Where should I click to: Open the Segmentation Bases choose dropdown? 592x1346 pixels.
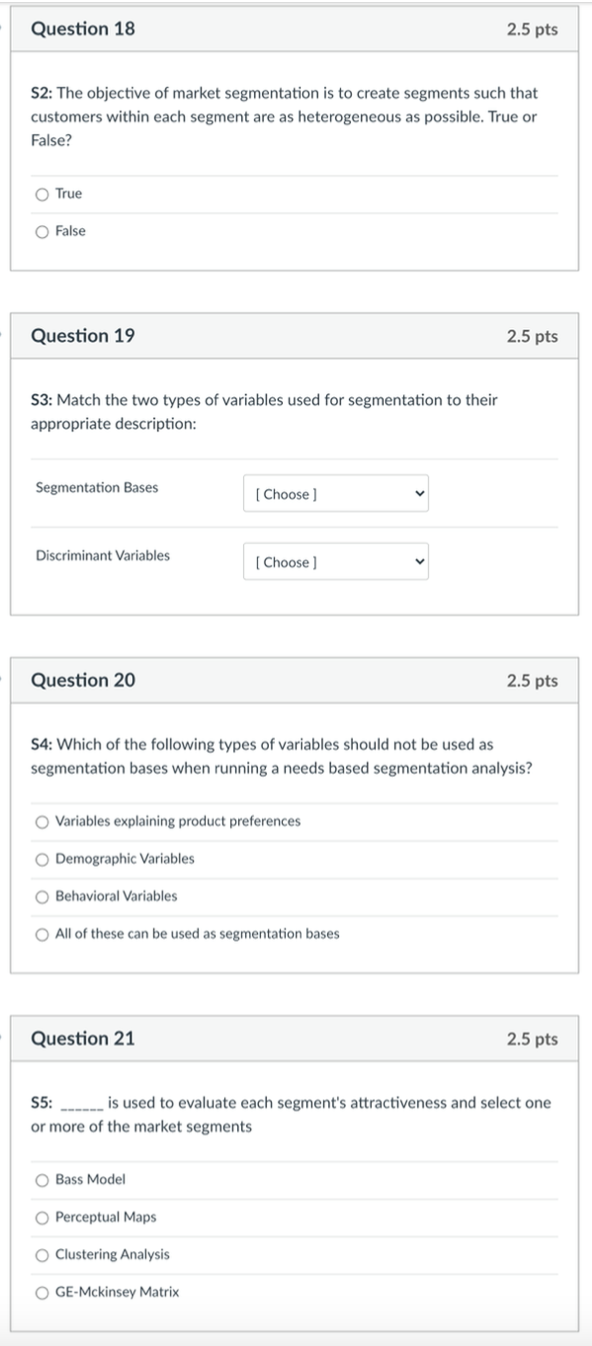[x=336, y=493]
